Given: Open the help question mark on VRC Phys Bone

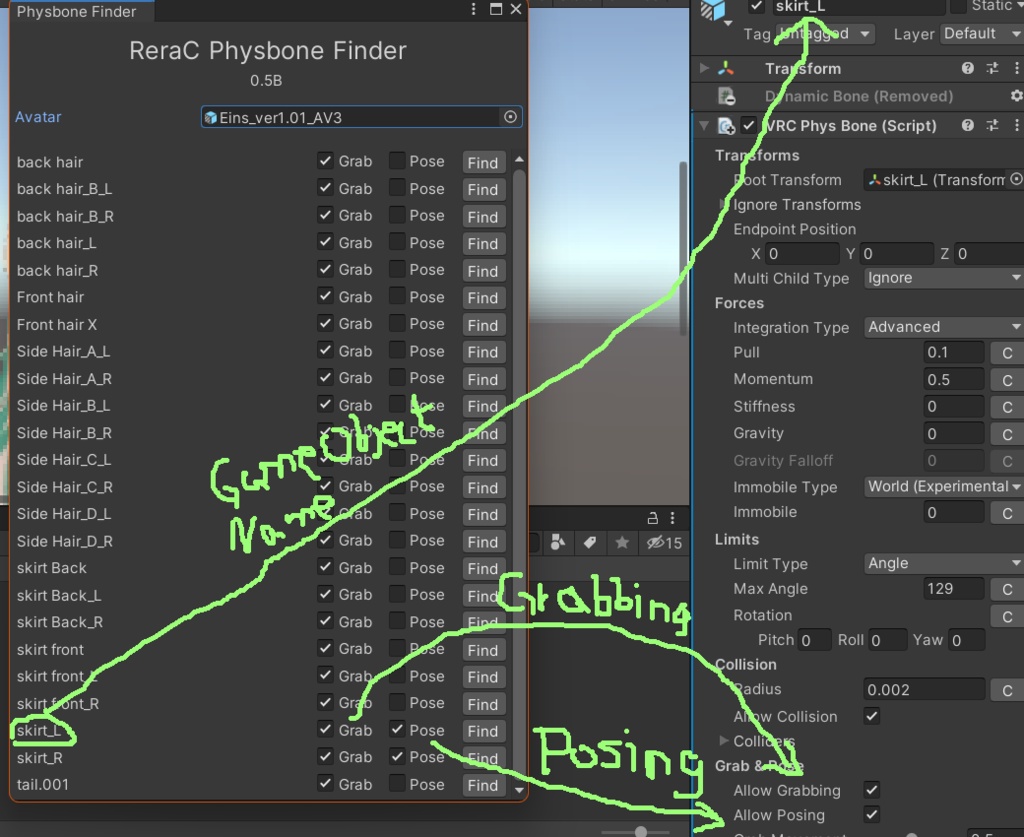Looking at the screenshot, I should pyautogui.click(x=968, y=124).
